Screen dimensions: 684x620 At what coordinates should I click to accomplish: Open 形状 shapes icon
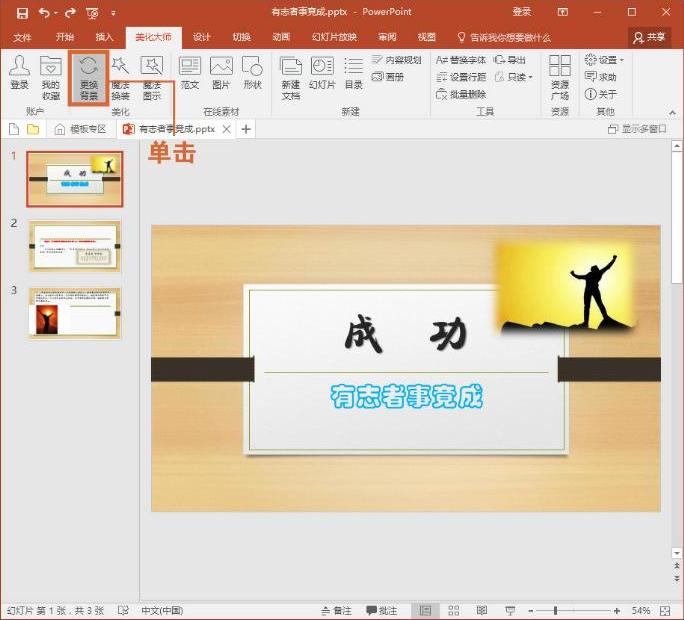coord(252,73)
